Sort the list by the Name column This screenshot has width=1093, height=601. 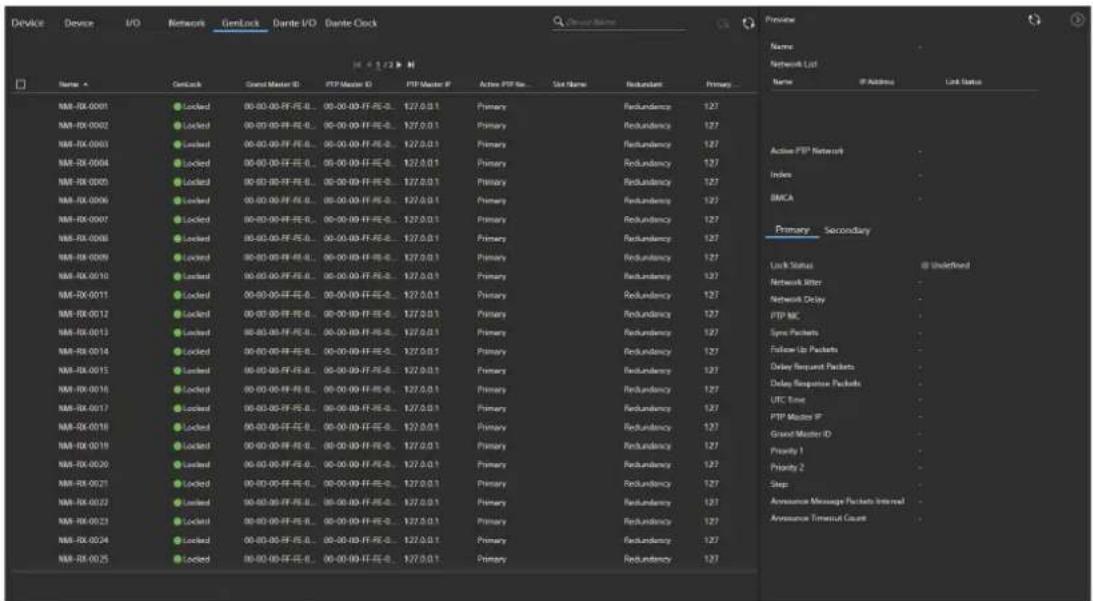[x=73, y=84]
